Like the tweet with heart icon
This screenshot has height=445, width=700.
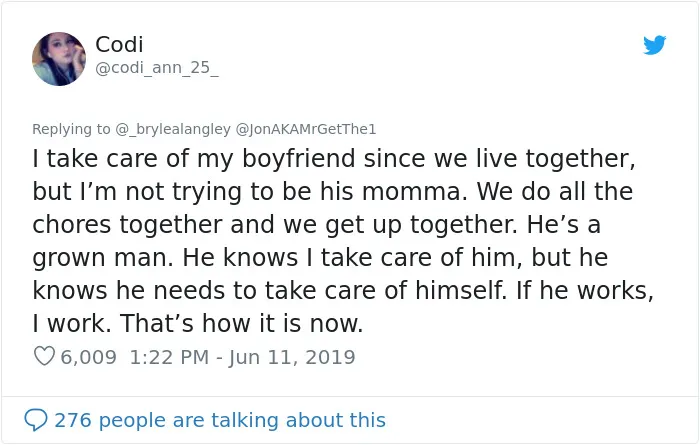[x=44, y=356]
